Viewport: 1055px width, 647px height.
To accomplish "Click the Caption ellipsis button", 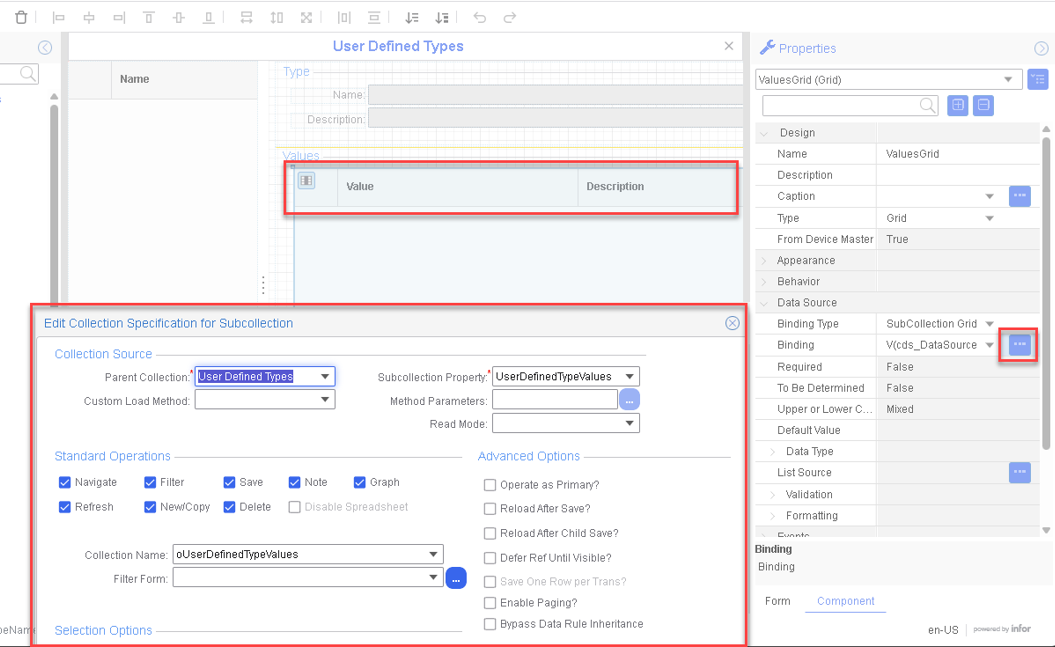I will (x=1020, y=196).
